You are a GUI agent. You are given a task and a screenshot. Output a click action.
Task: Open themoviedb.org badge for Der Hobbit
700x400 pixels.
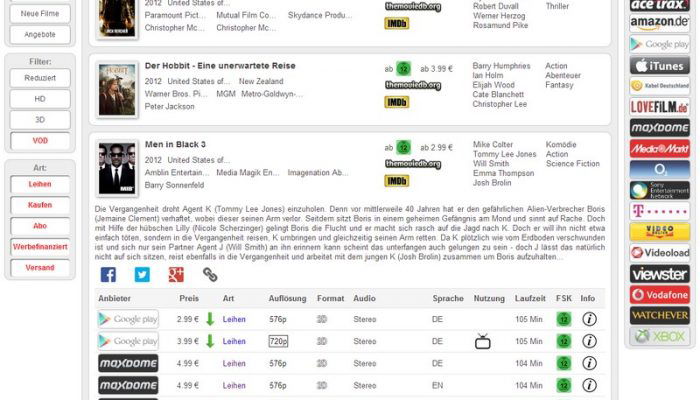[413, 85]
